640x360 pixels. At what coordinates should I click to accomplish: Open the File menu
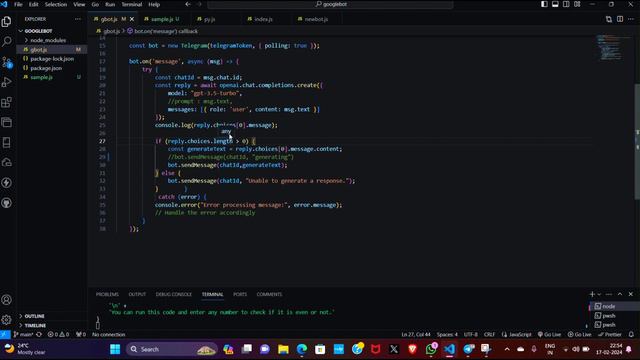tap(18, 4)
